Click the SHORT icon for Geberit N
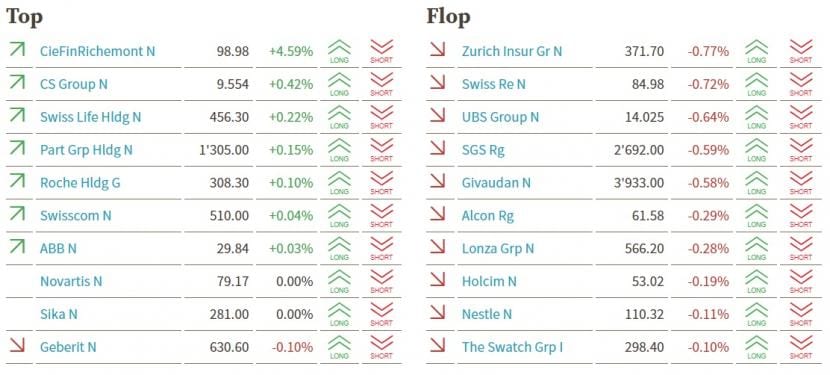 382,347
